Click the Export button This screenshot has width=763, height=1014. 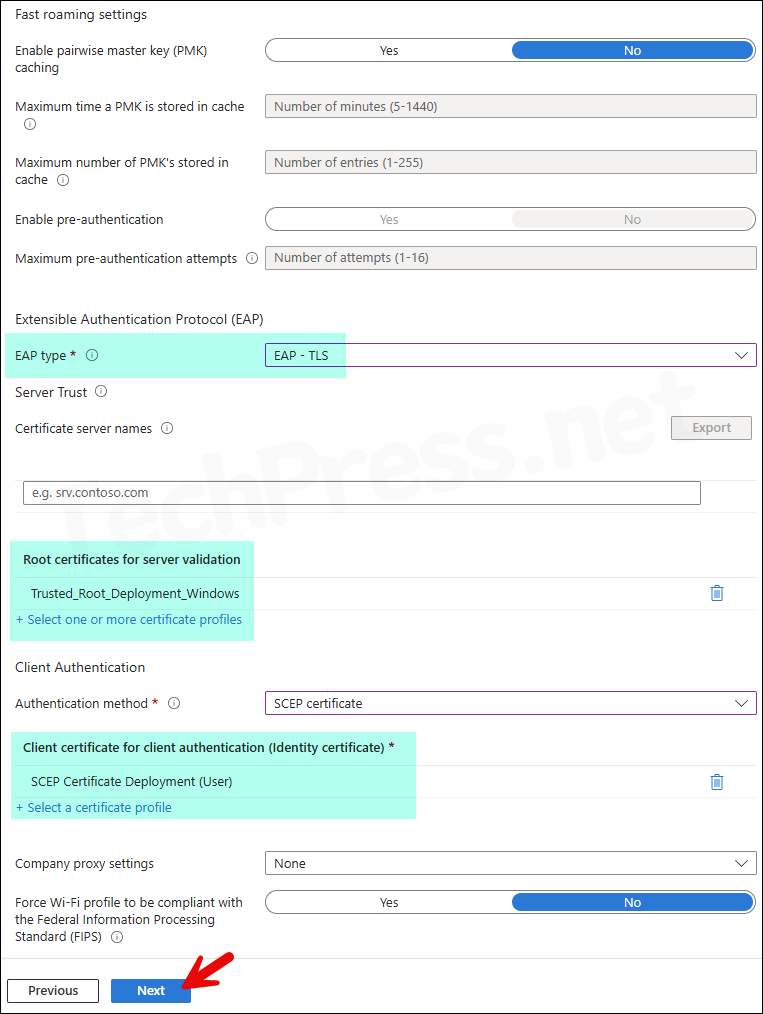click(711, 427)
